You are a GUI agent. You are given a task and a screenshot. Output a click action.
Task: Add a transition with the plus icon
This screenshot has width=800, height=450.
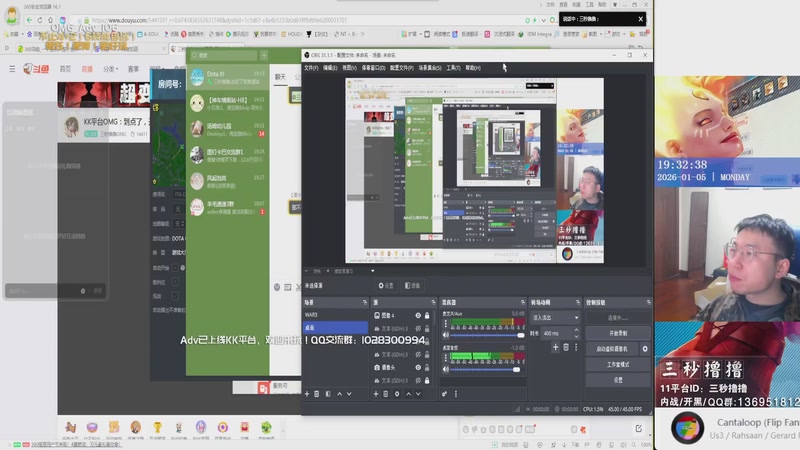(x=556, y=347)
